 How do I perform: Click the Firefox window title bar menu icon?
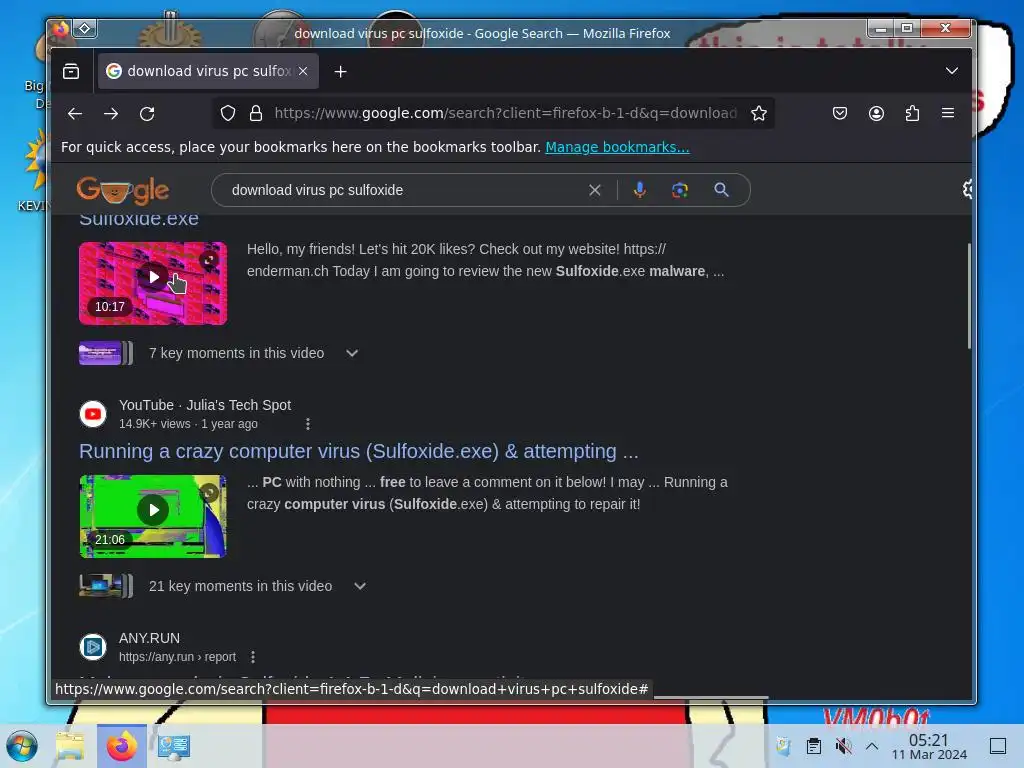(x=61, y=29)
